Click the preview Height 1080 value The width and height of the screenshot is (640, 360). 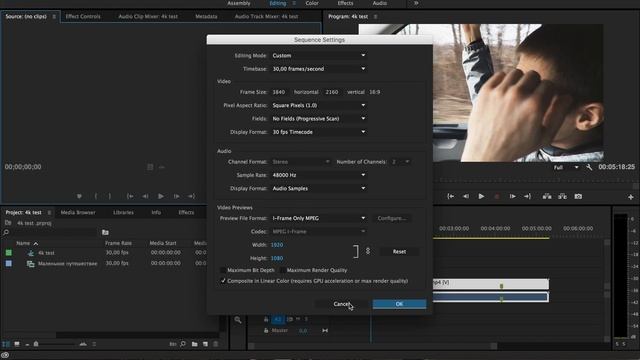point(277,258)
